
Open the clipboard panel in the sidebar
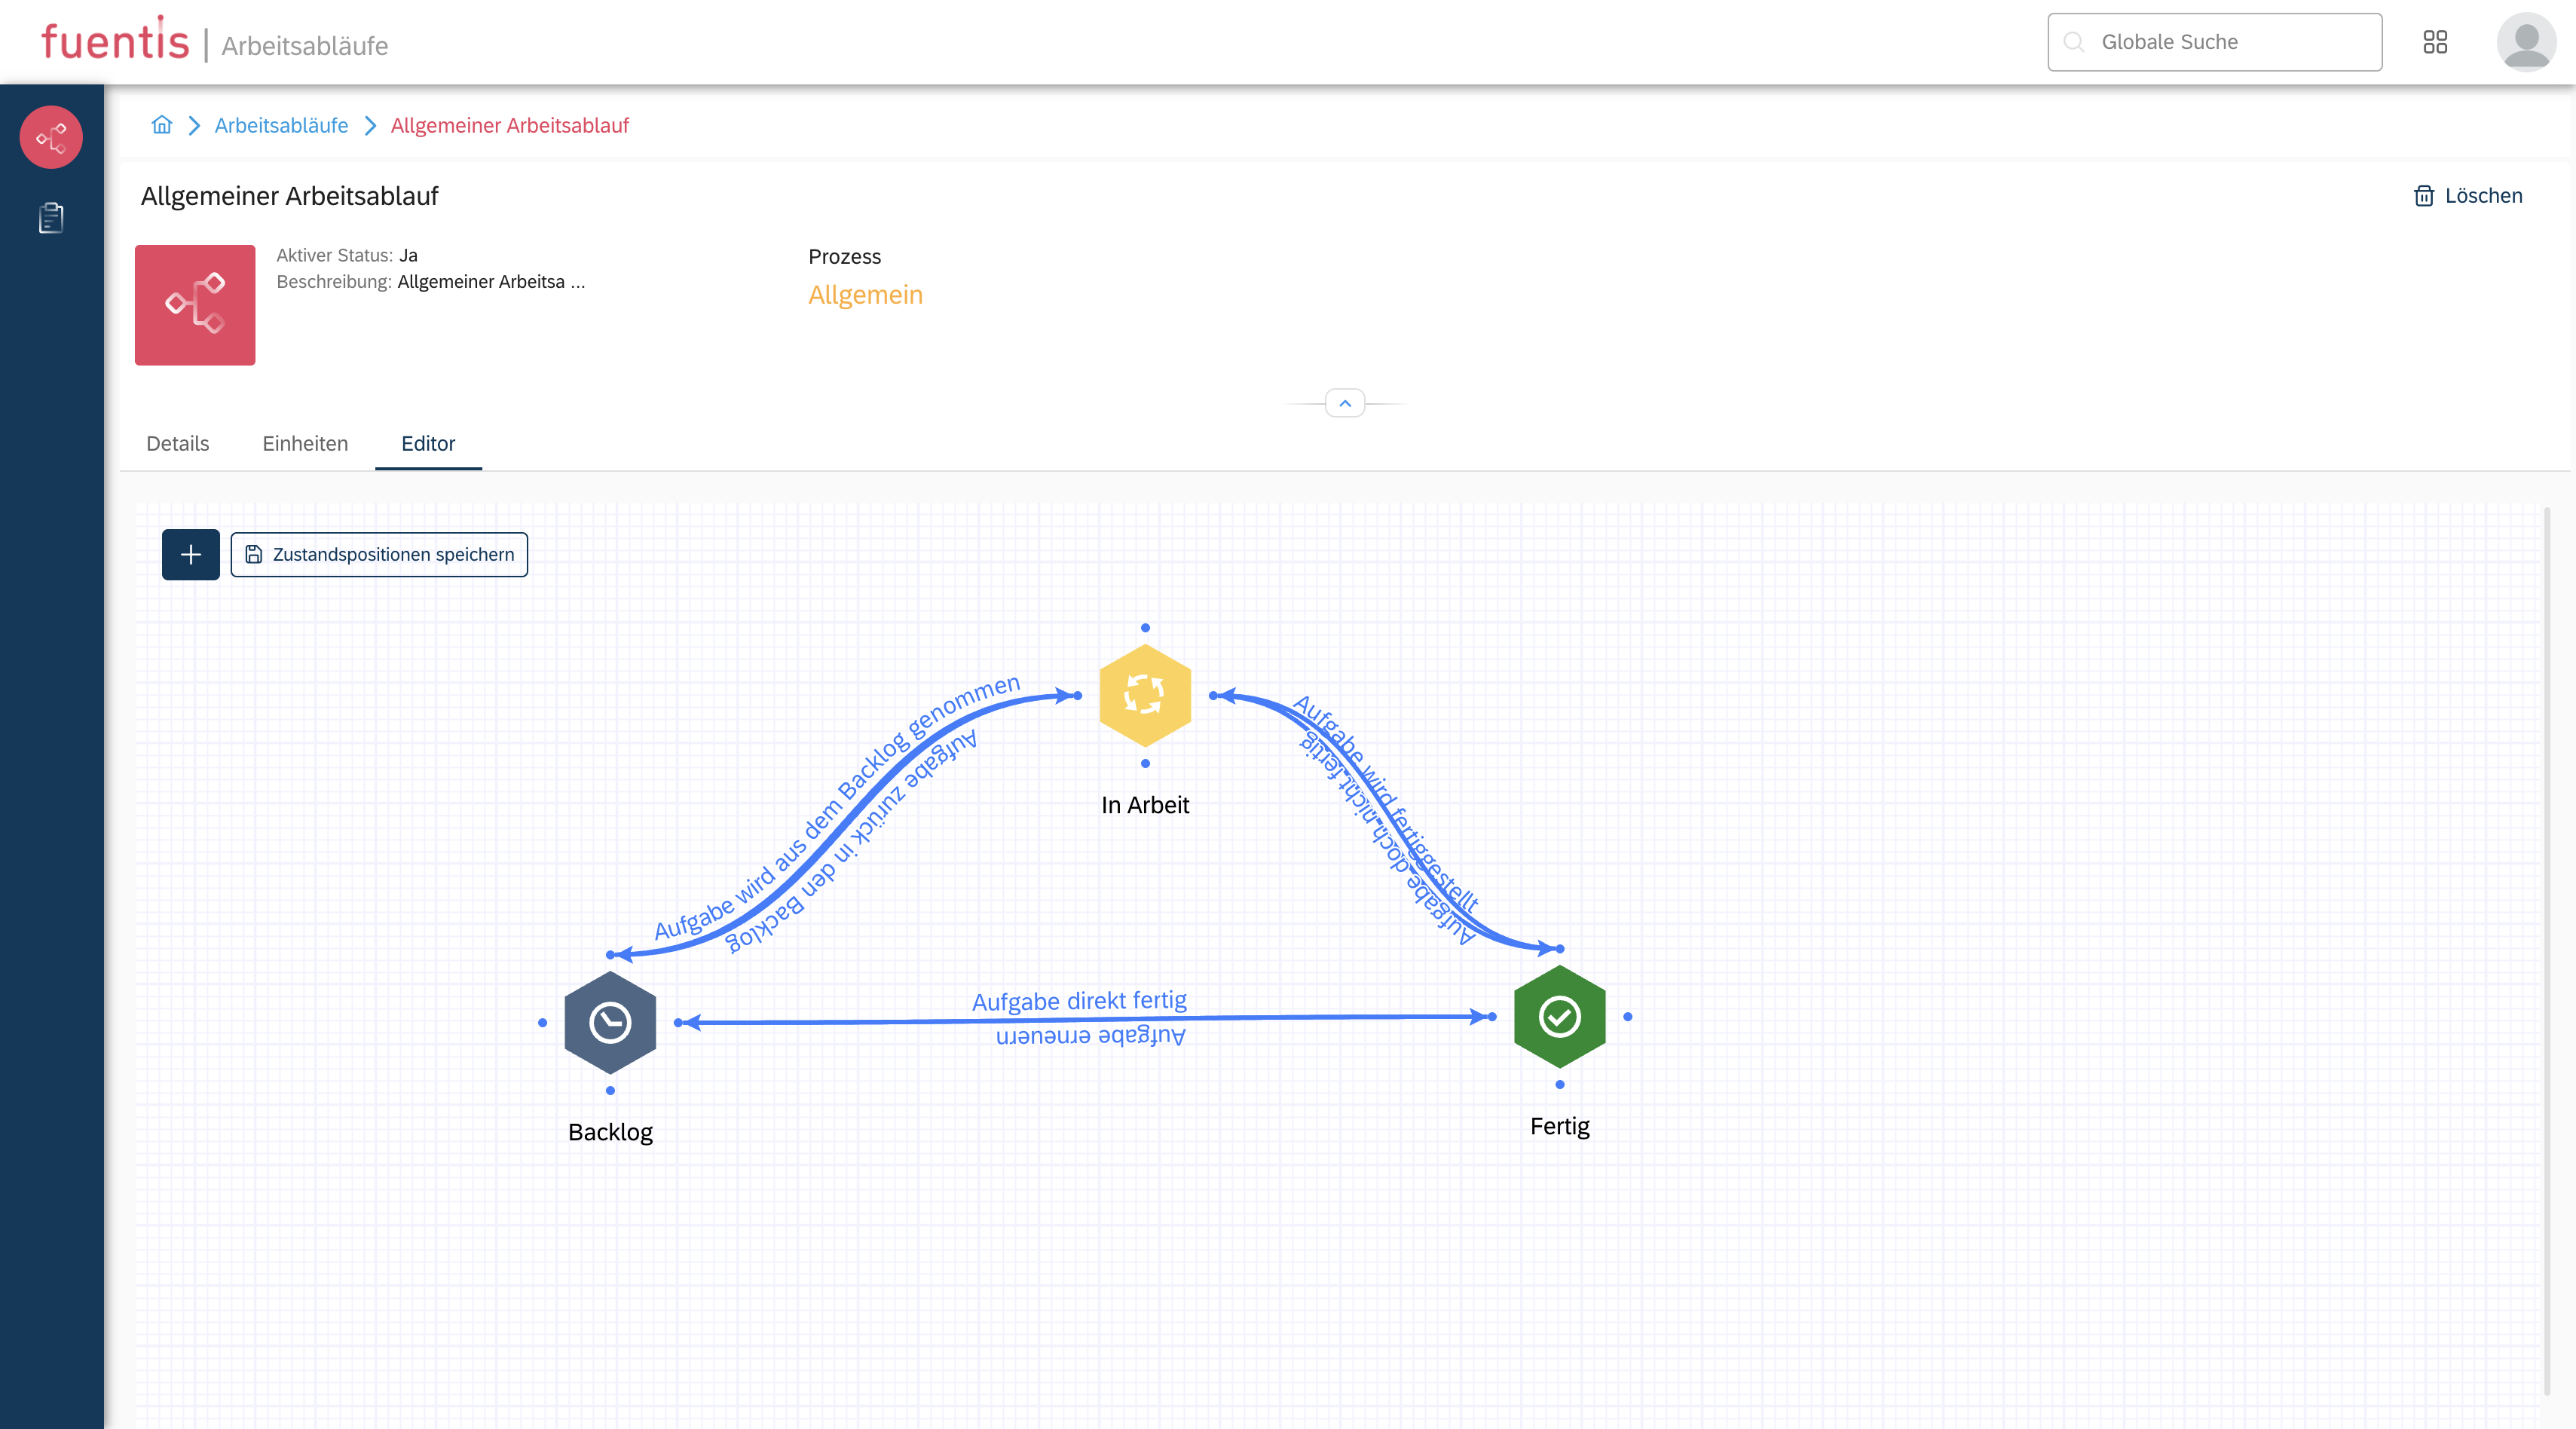click(50, 217)
